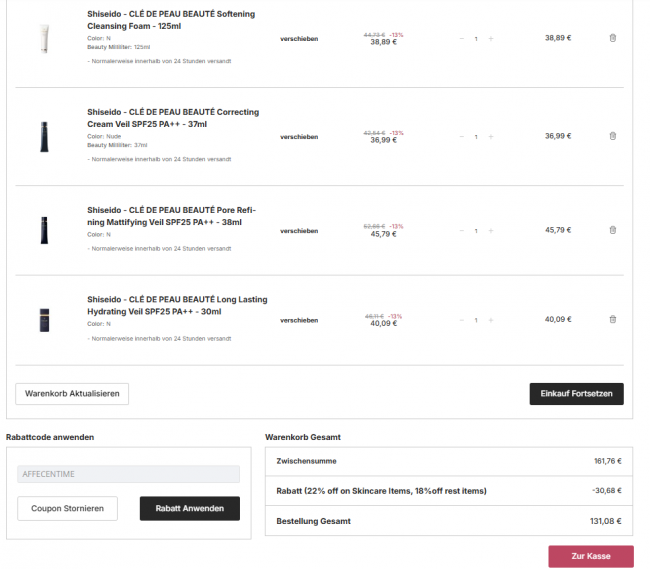Click verschieben for Correcting Cream Veil
Screen dimensions: 650x569
(299, 137)
